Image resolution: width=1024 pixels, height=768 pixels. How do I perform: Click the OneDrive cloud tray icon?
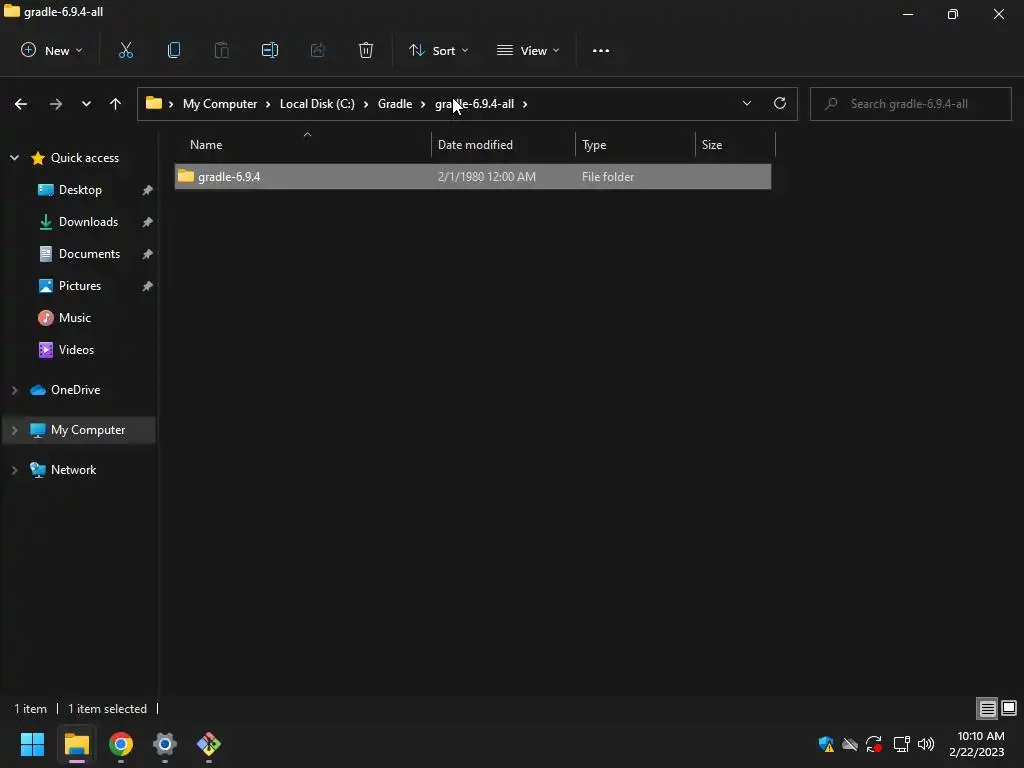click(x=850, y=744)
